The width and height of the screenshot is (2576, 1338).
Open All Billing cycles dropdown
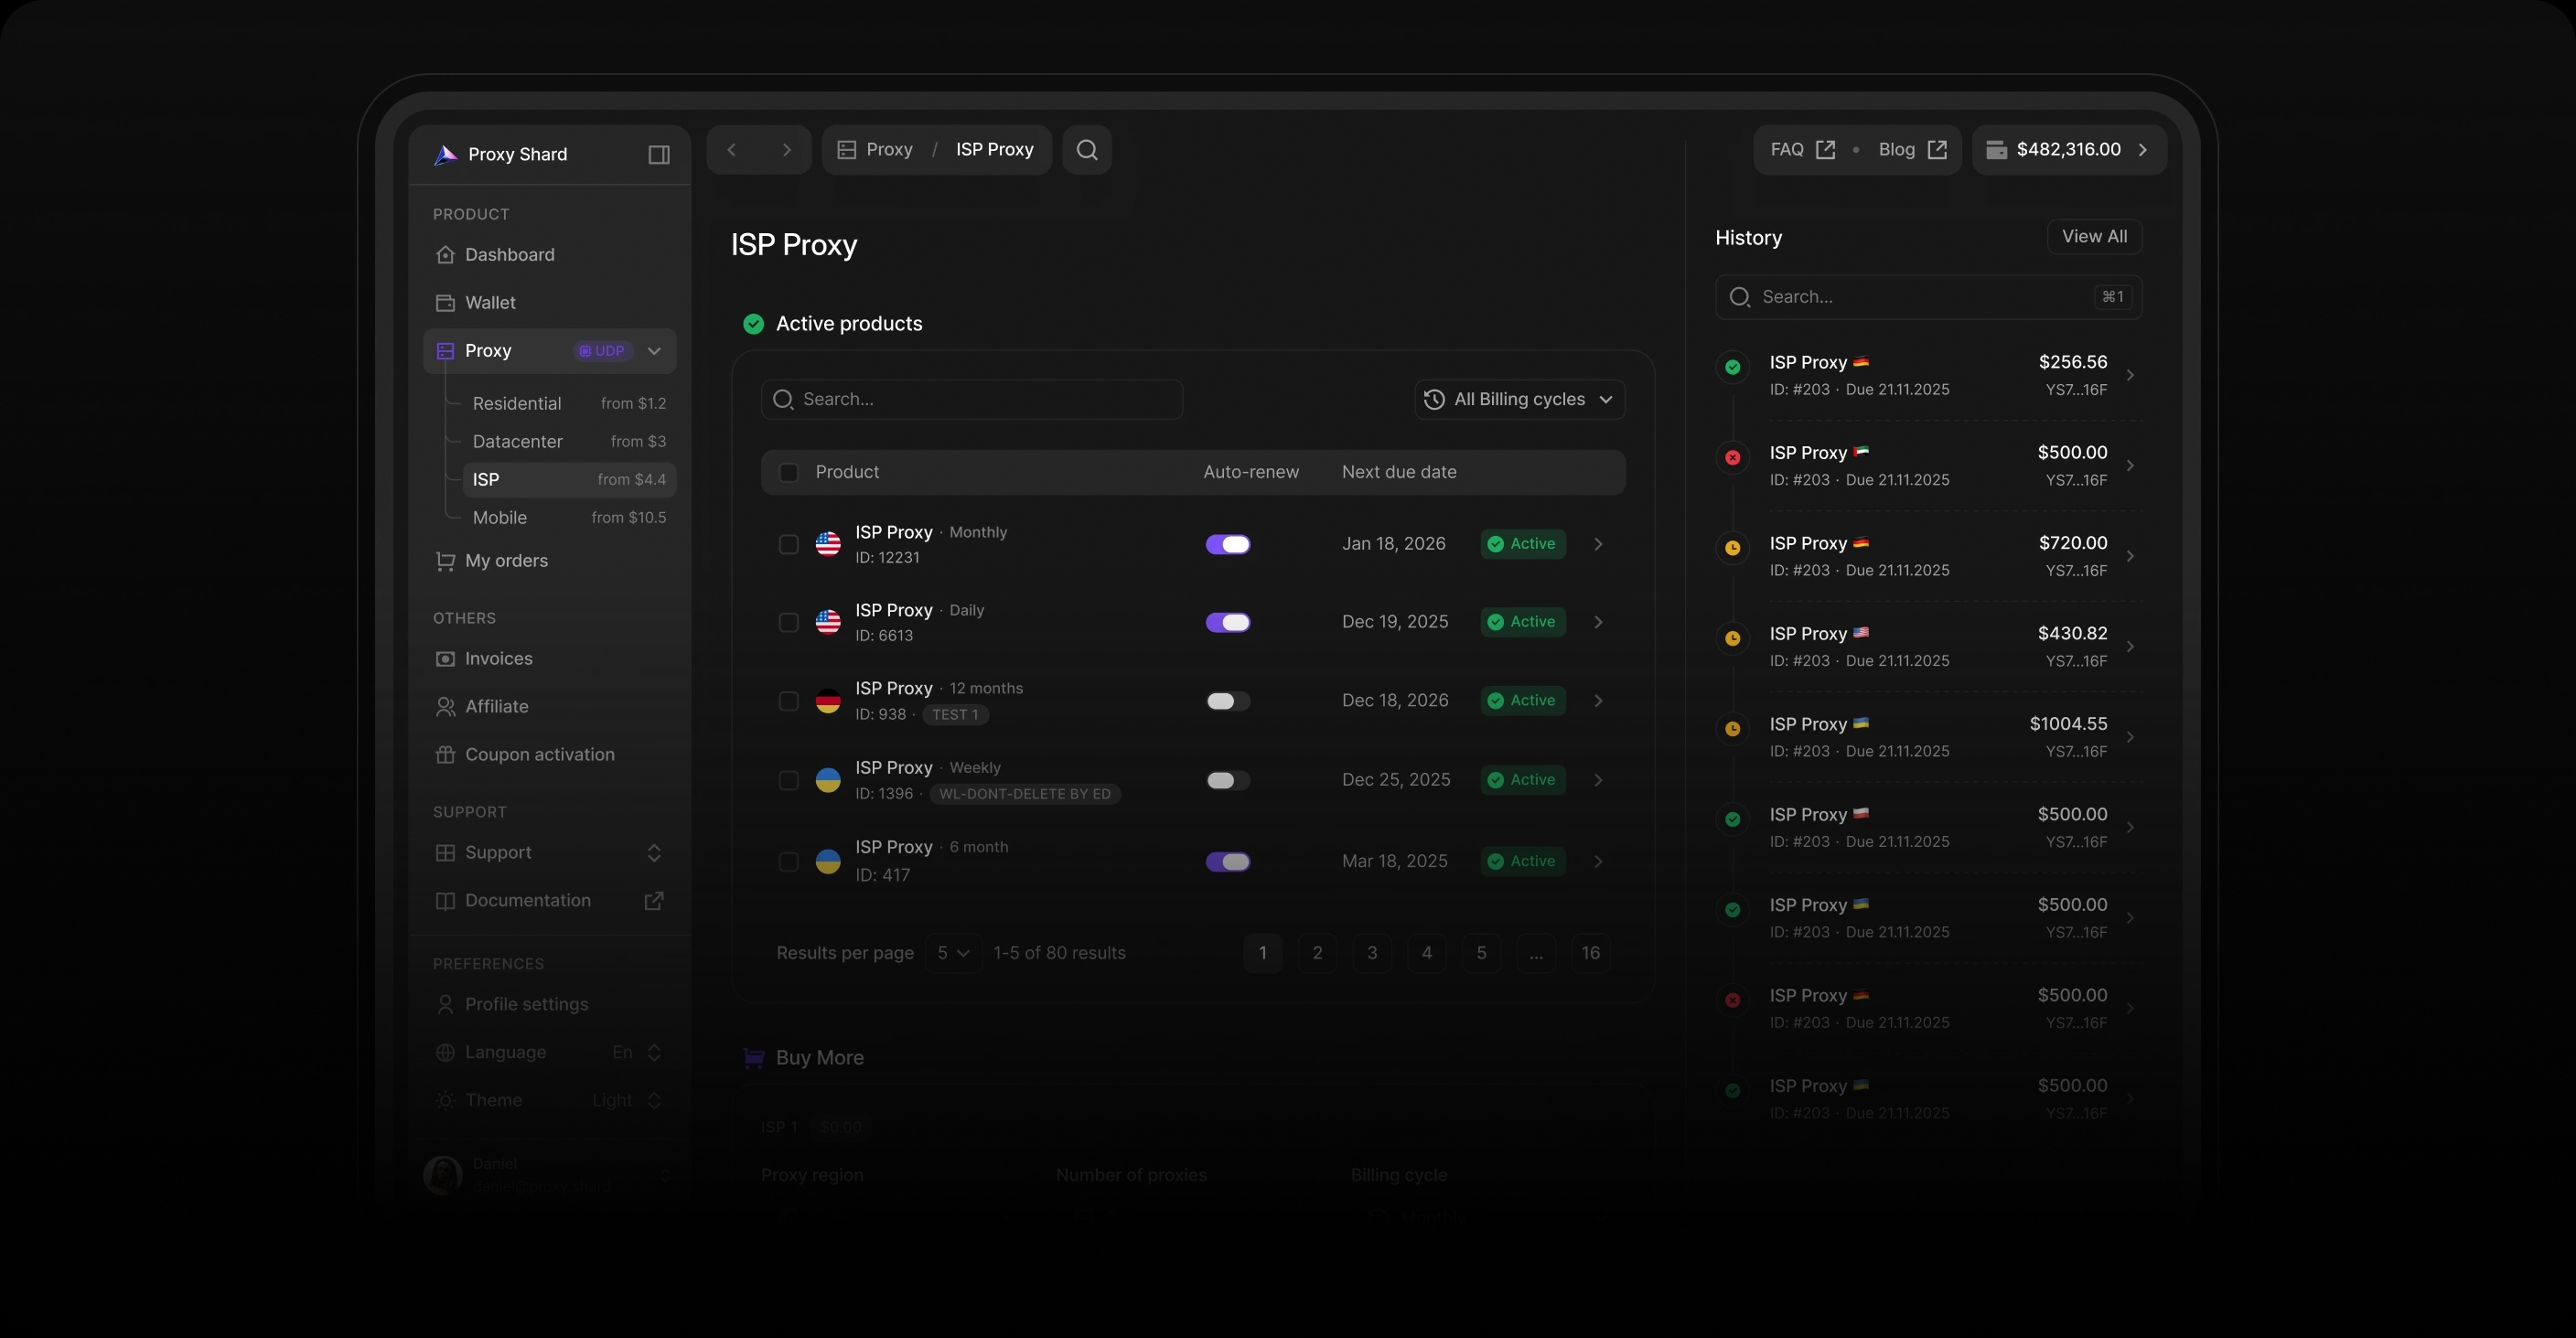pyautogui.click(x=1520, y=399)
